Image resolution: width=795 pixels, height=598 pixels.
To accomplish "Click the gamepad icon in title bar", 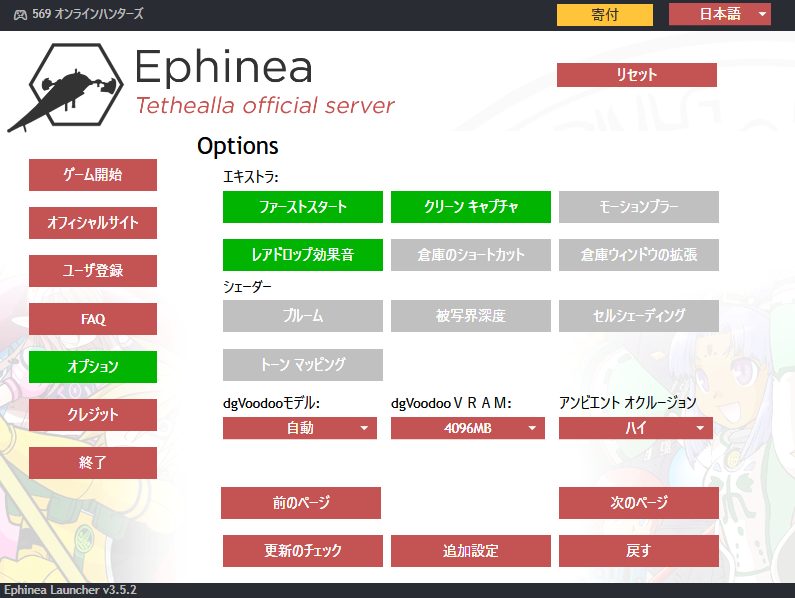I will pos(20,15).
